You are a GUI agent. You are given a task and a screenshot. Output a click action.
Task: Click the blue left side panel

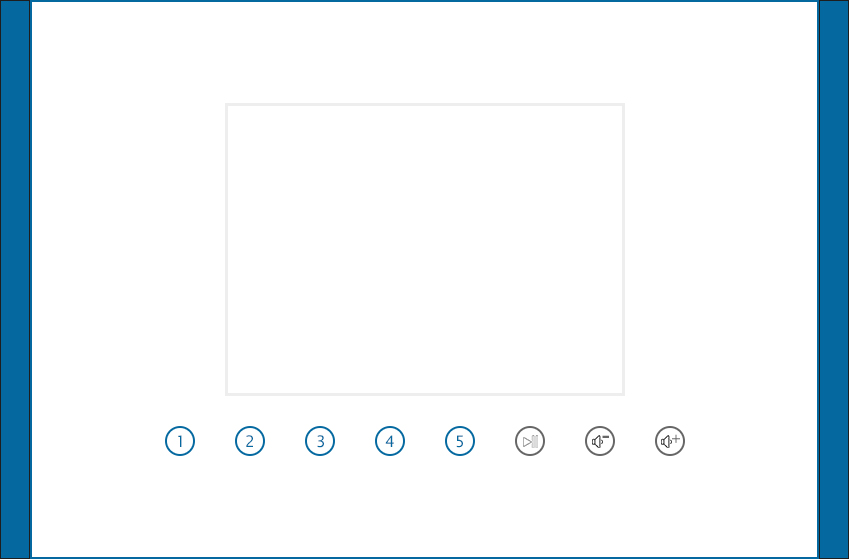click(15, 279)
